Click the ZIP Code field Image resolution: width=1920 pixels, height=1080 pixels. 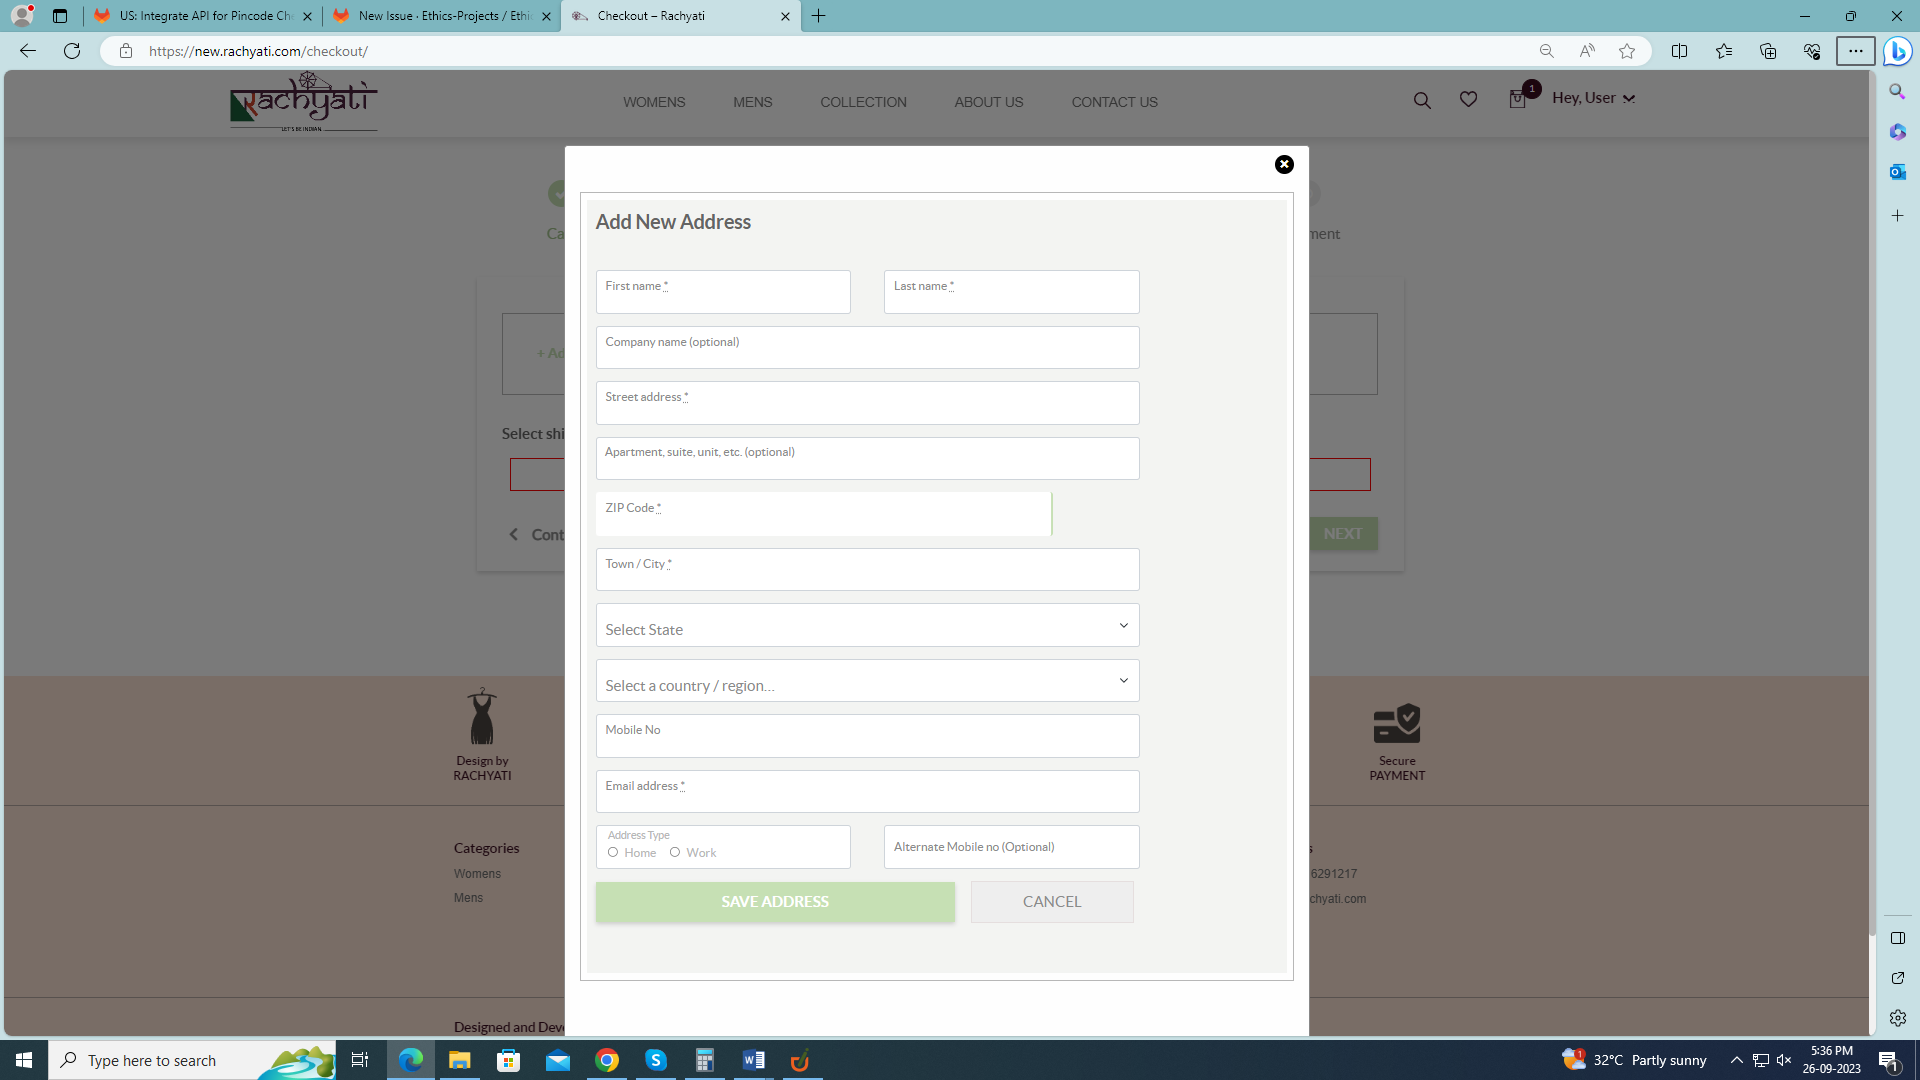[823, 515]
